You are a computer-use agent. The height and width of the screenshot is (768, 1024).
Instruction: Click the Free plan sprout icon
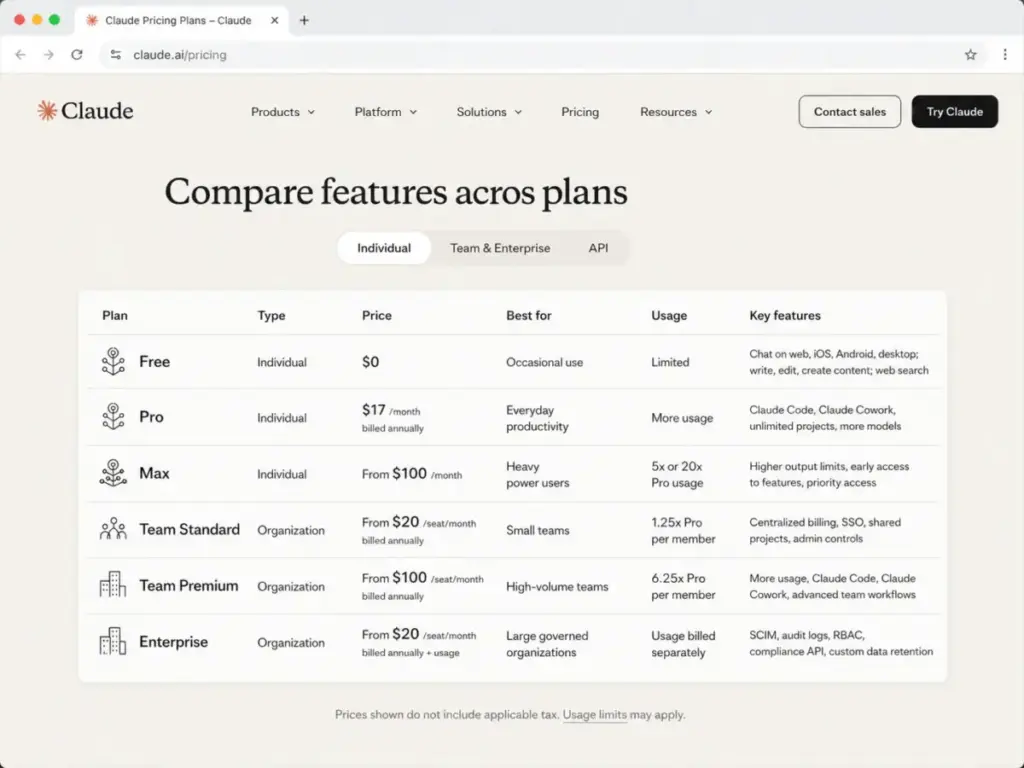coord(113,361)
